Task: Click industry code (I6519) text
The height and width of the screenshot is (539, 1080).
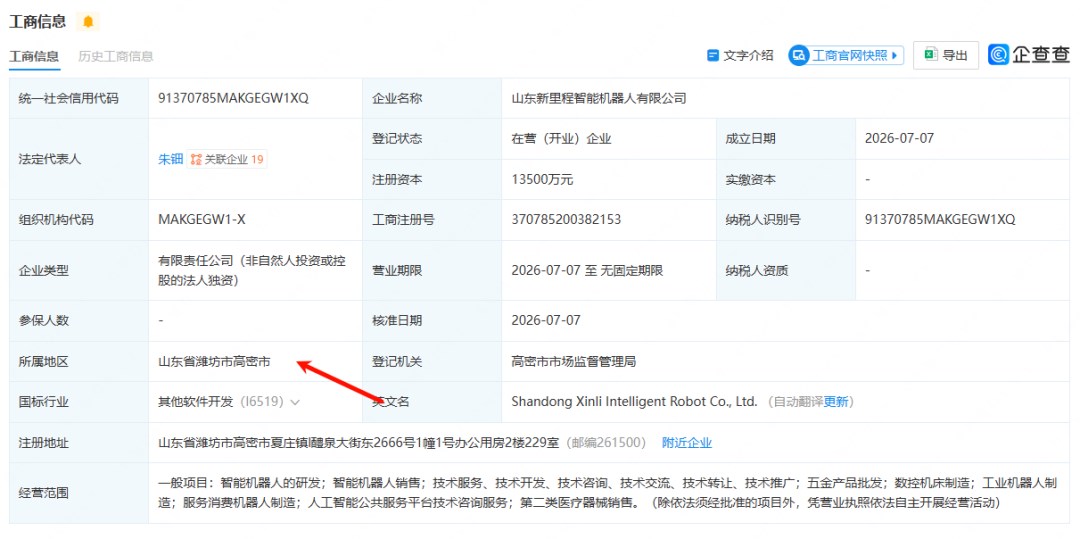Action: [x=262, y=402]
